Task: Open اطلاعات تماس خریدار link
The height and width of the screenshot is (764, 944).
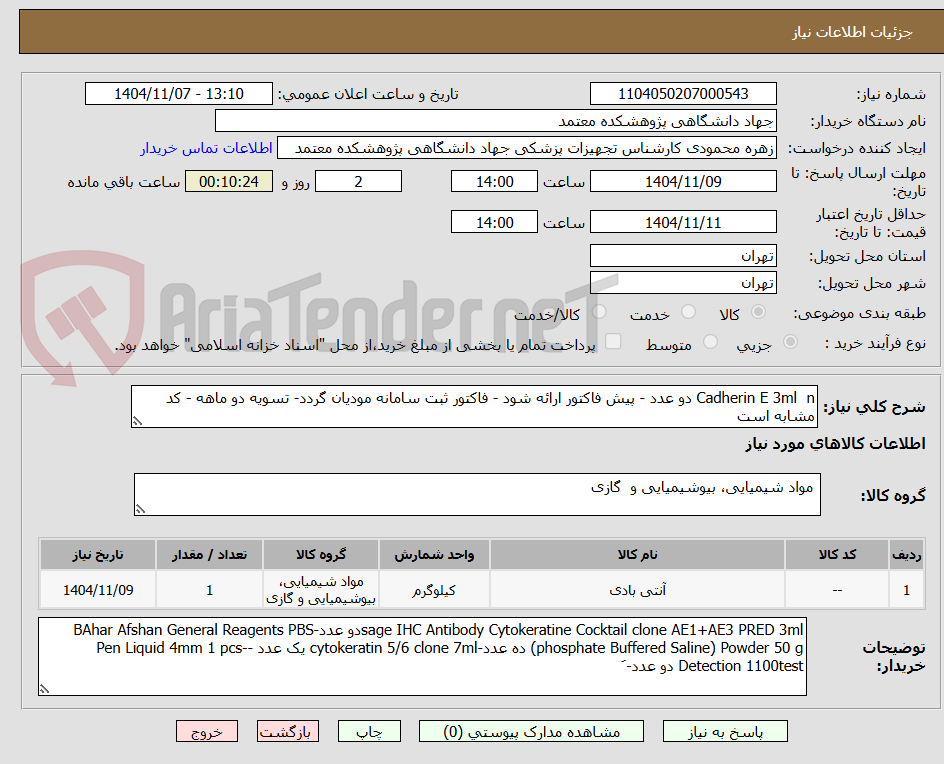Action: tap(206, 148)
